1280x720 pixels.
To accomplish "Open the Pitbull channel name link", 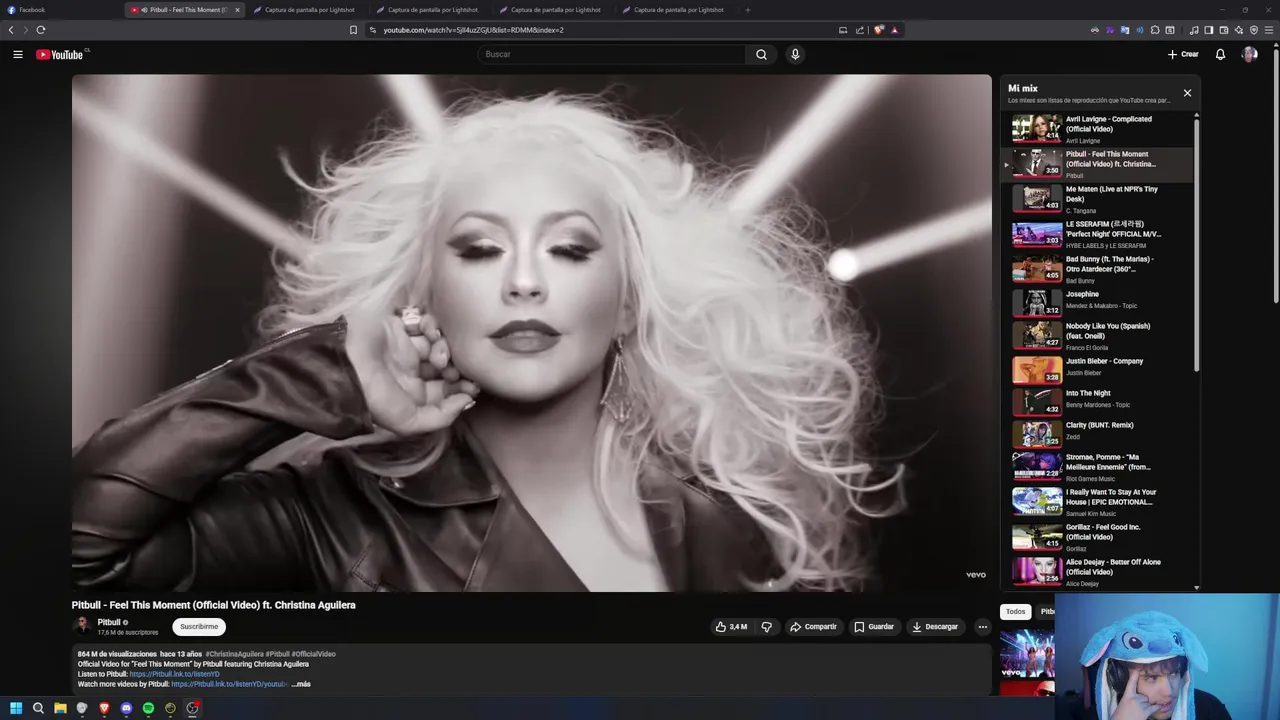I will [x=109, y=622].
